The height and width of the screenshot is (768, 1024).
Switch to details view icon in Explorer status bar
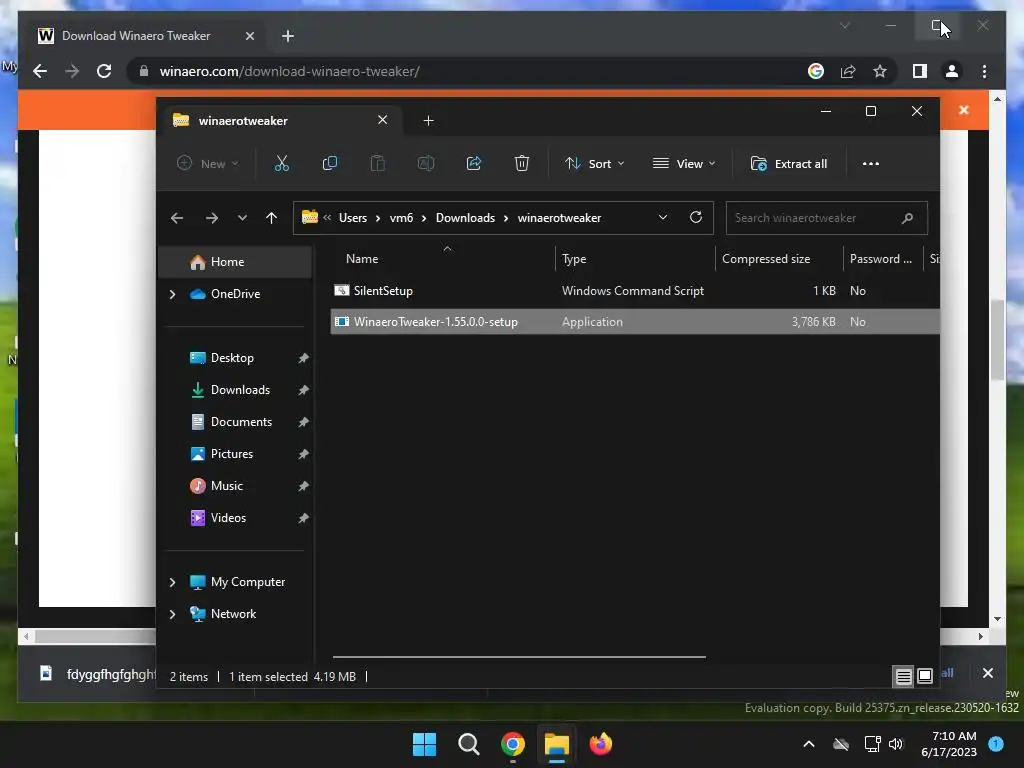(x=903, y=677)
